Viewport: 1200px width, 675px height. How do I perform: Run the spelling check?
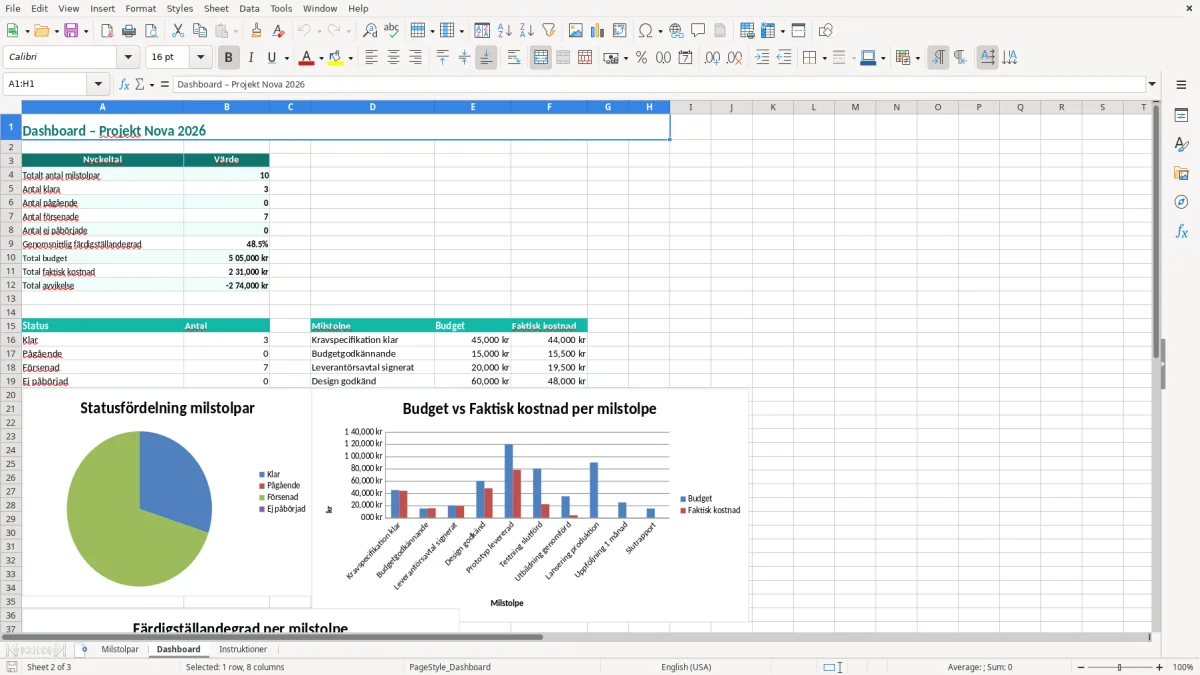click(x=392, y=31)
